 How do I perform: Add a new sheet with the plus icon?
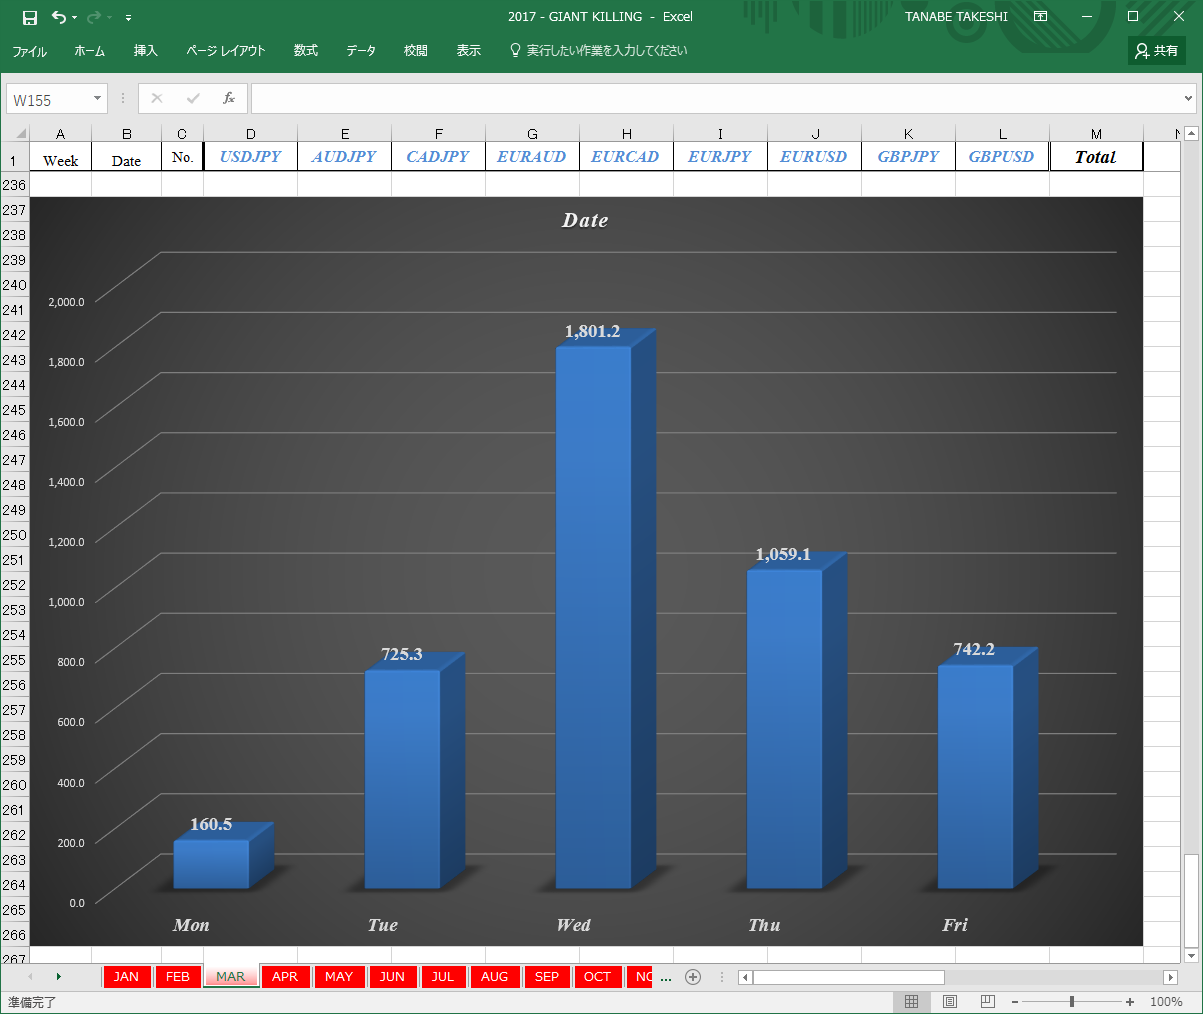[693, 977]
